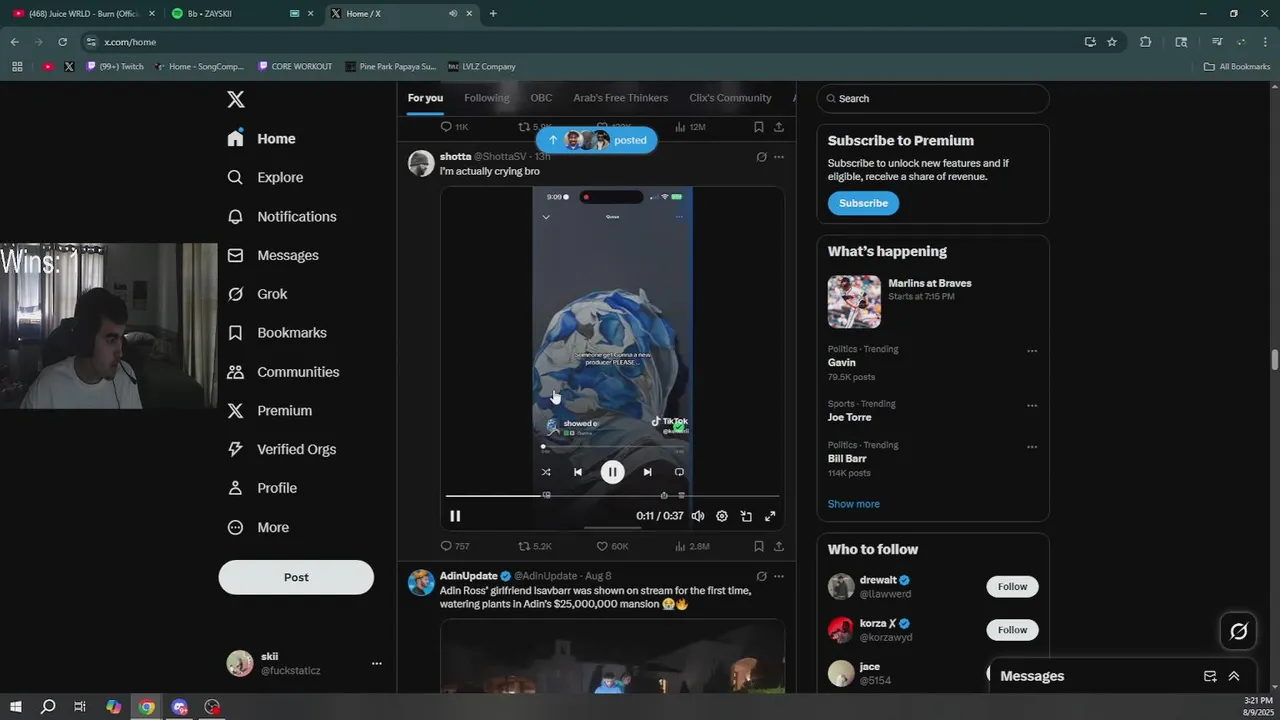Like shotta's post (60K)
This screenshot has height=720, width=1280.
(612, 546)
